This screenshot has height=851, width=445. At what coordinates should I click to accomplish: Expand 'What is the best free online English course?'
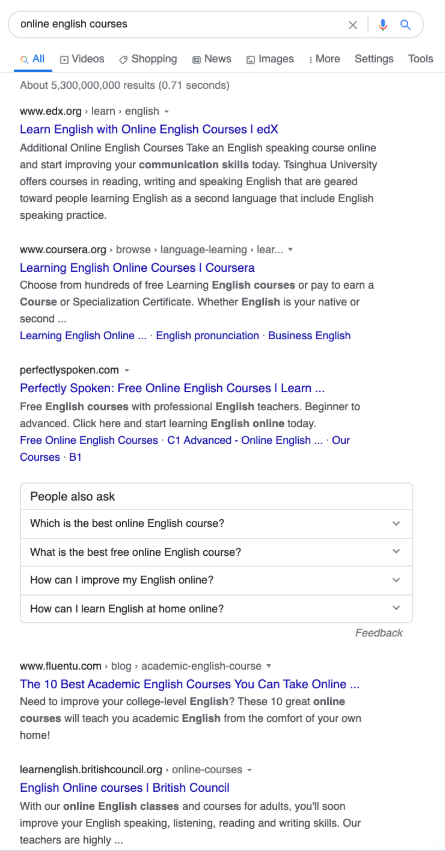click(x=216, y=552)
